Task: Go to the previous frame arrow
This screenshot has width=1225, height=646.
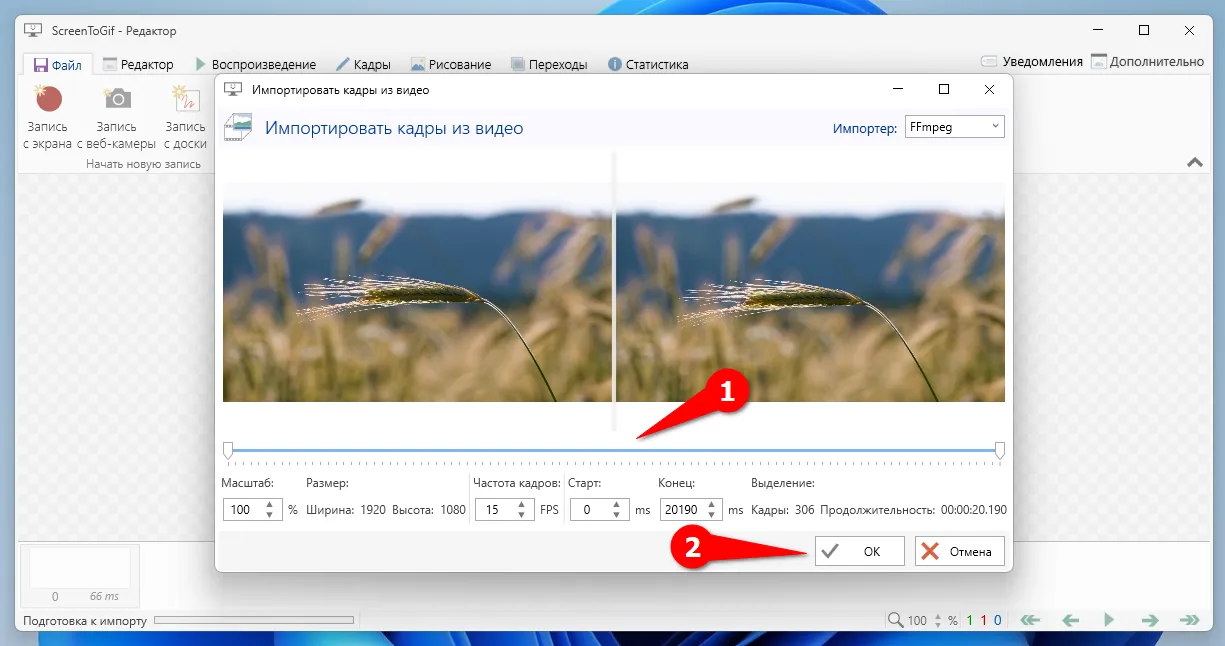Action: (x=1069, y=619)
